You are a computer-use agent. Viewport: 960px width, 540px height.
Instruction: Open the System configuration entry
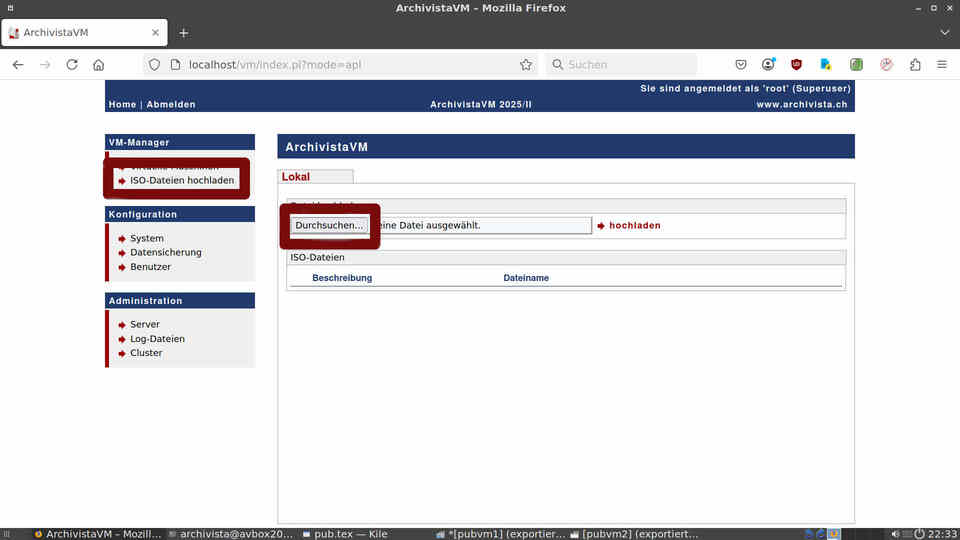(x=147, y=238)
